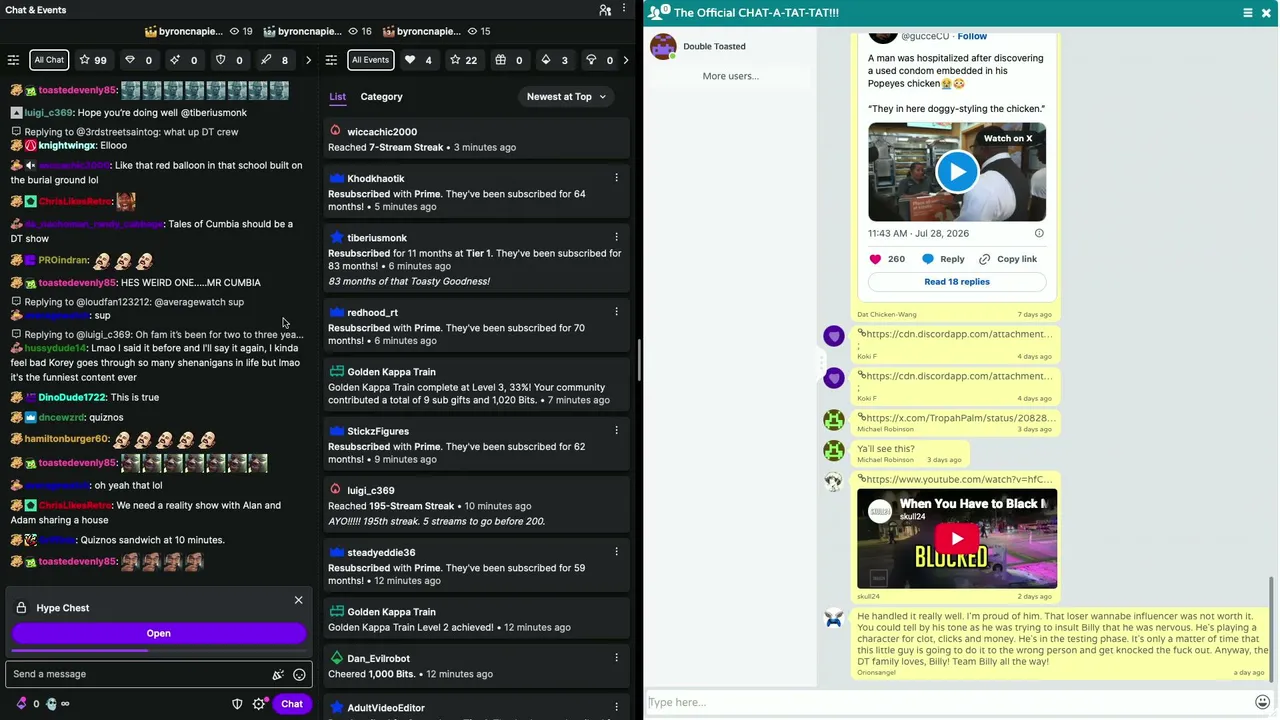Image resolution: width=1280 pixels, height=720 pixels.
Task: Open options menu for AdultVideoEditor event
Action: pos(616,707)
